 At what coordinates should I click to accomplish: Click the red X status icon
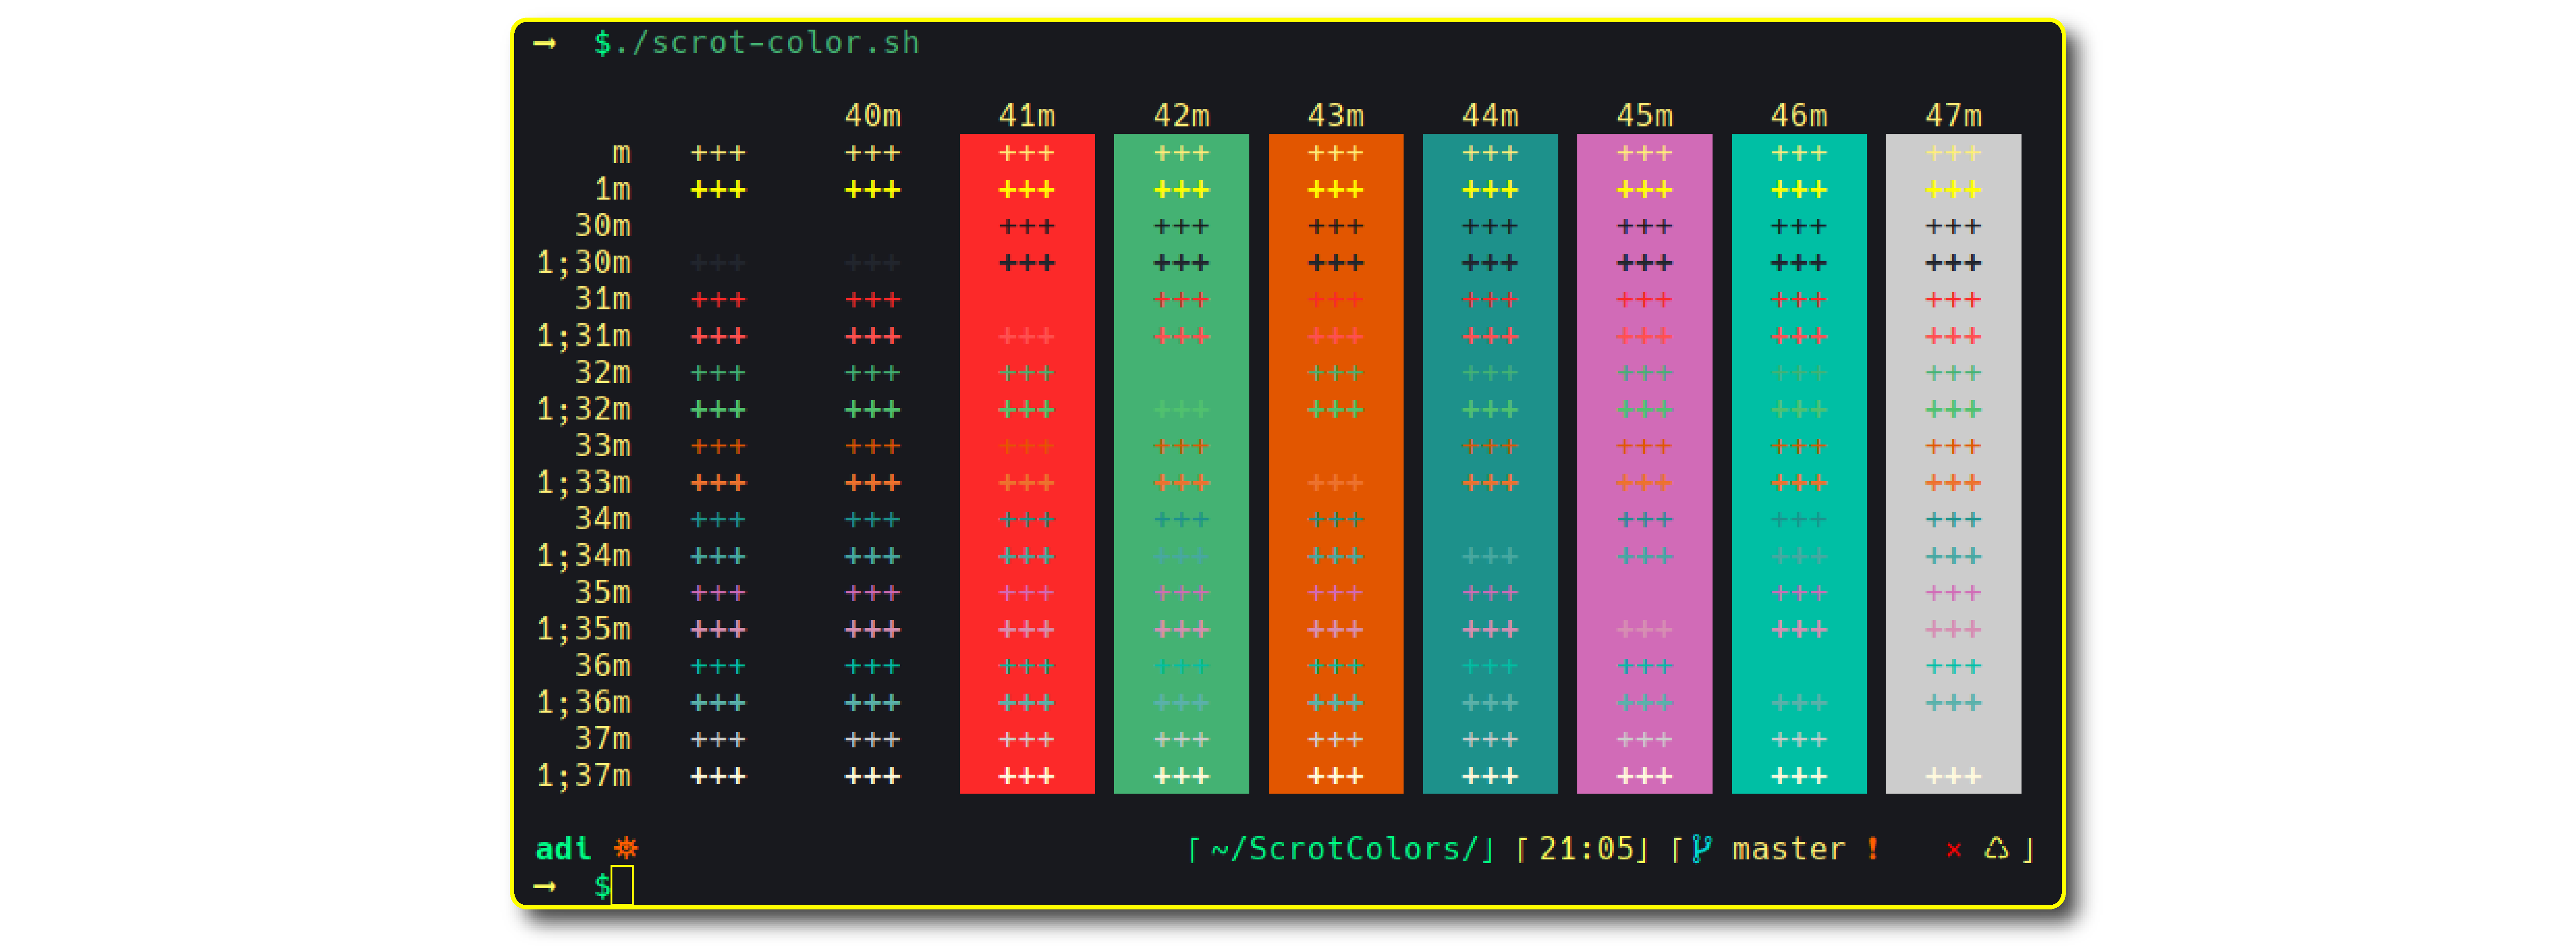1953,850
